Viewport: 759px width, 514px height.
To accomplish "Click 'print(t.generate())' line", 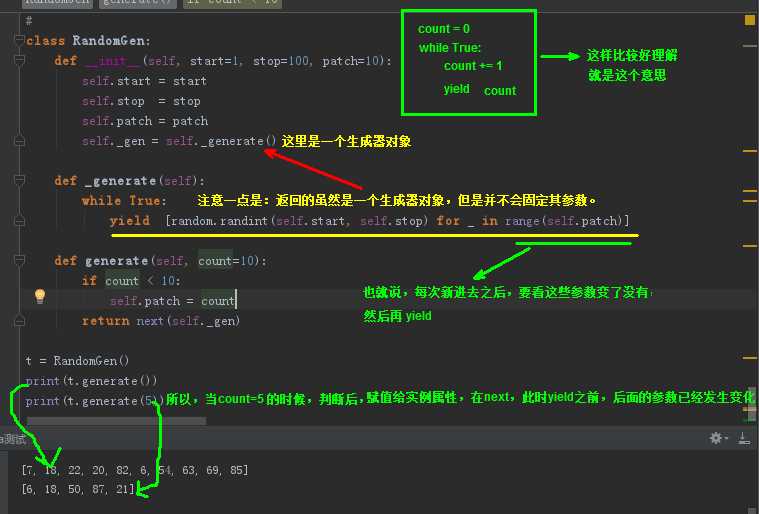I will pos(91,381).
